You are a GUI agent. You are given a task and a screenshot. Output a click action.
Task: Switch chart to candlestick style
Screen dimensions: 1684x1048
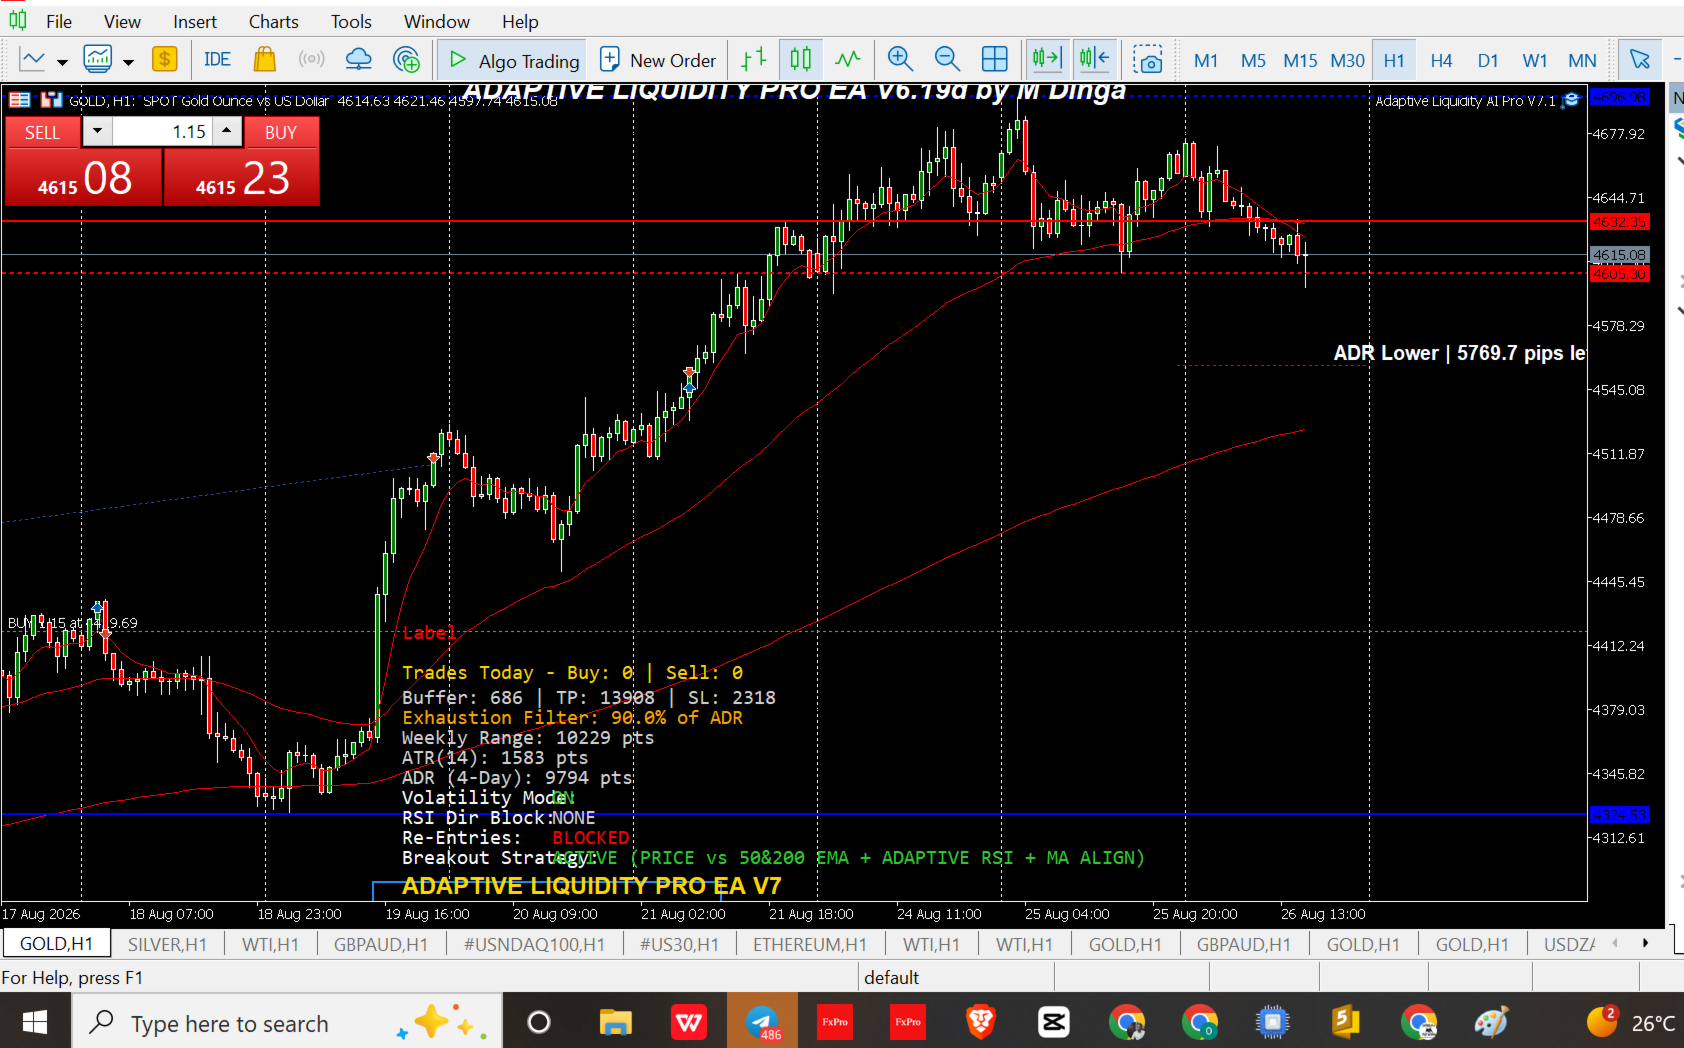[801, 60]
